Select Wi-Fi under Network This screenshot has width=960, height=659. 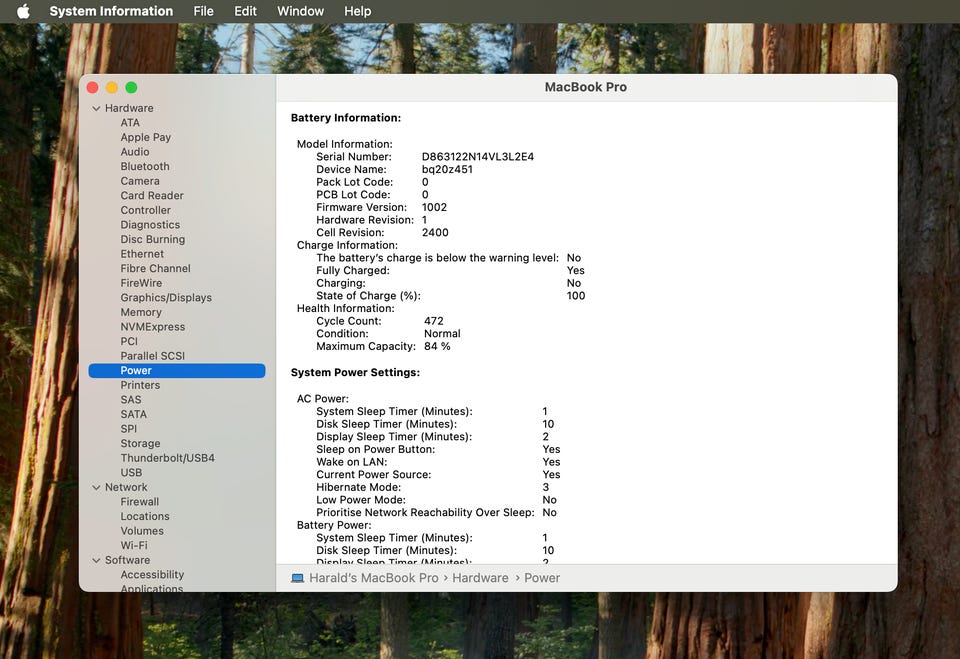pyautogui.click(x=134, y=546)
